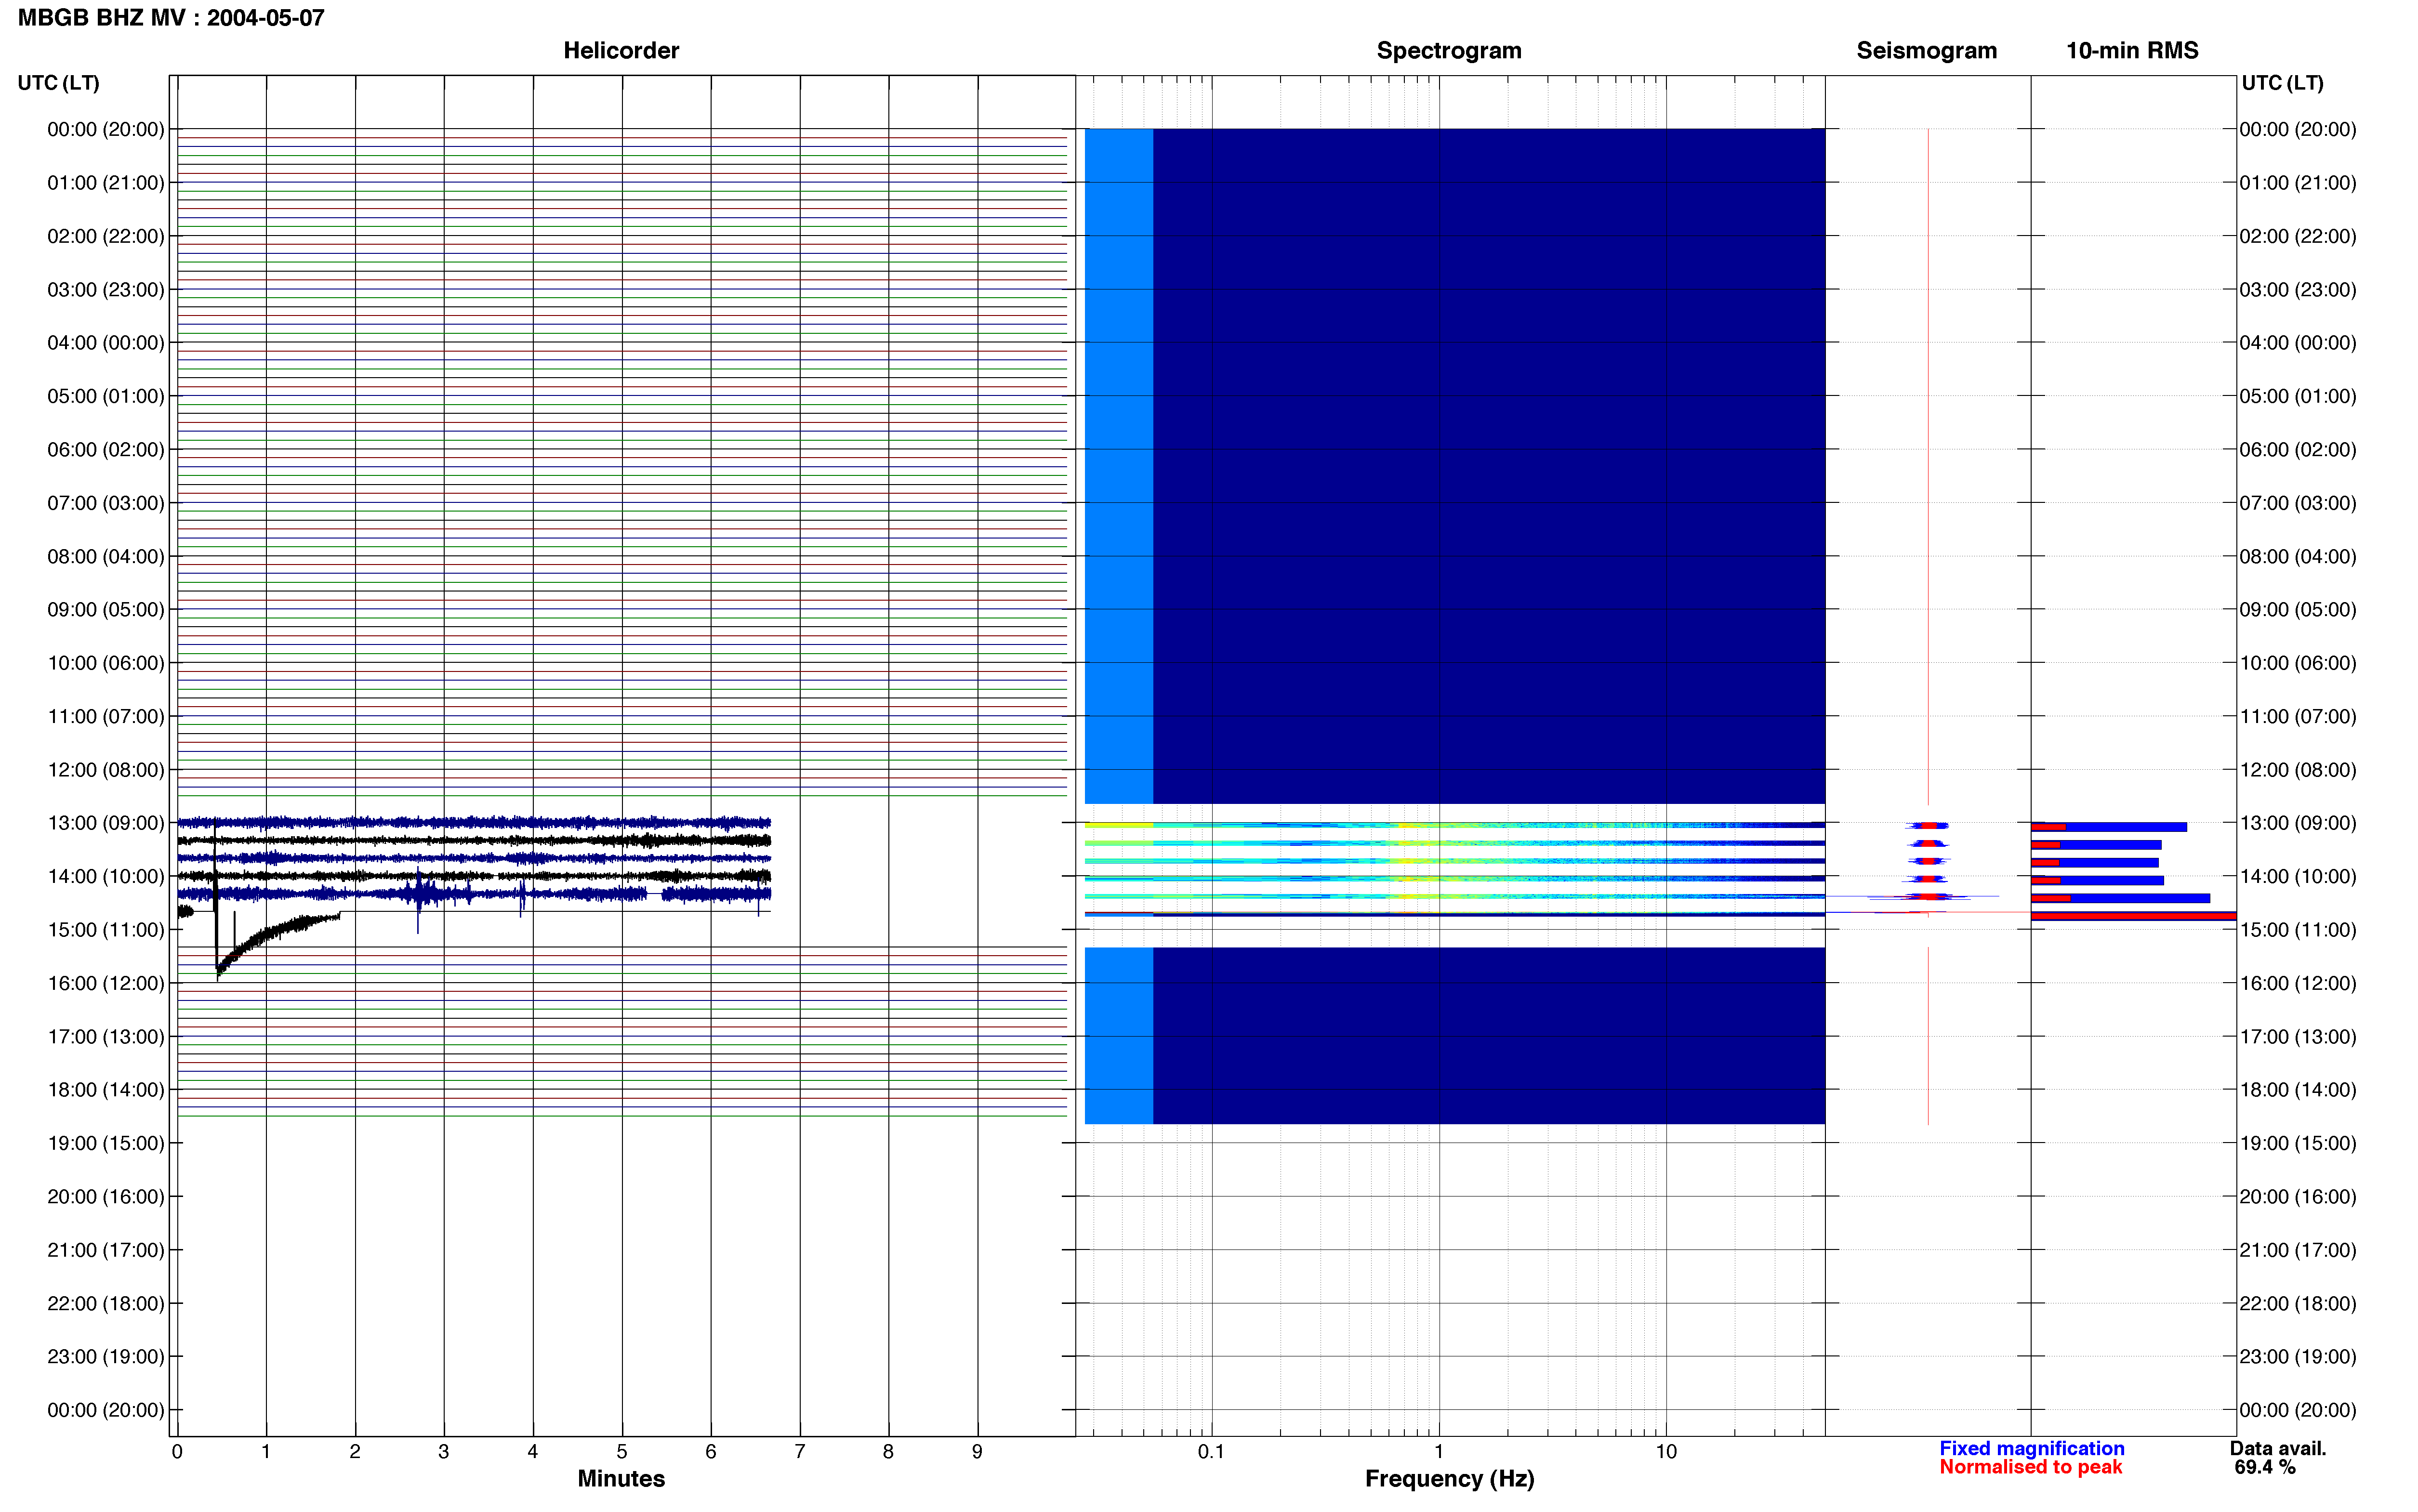This screenshot has width=2418, height=1512.
Task: Click the 'Minutes' x-axis label
Action: (x=621, y=1478)
